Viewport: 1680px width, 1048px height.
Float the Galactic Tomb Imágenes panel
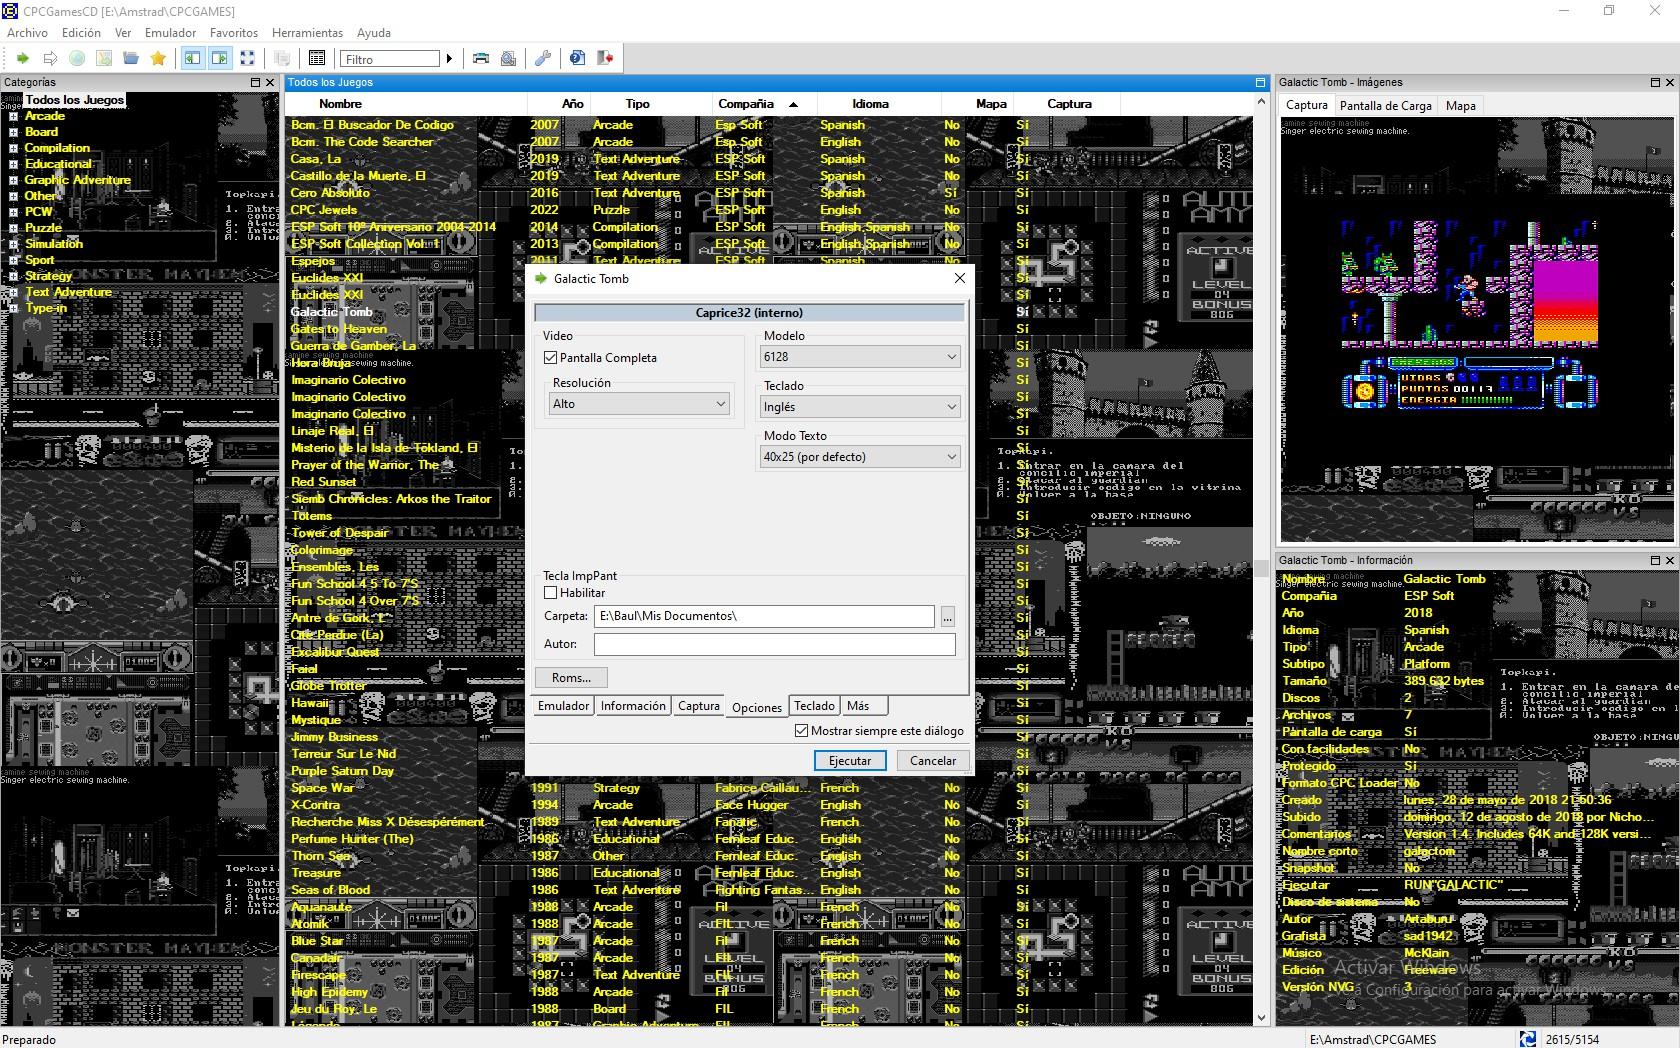[1655, 82]
